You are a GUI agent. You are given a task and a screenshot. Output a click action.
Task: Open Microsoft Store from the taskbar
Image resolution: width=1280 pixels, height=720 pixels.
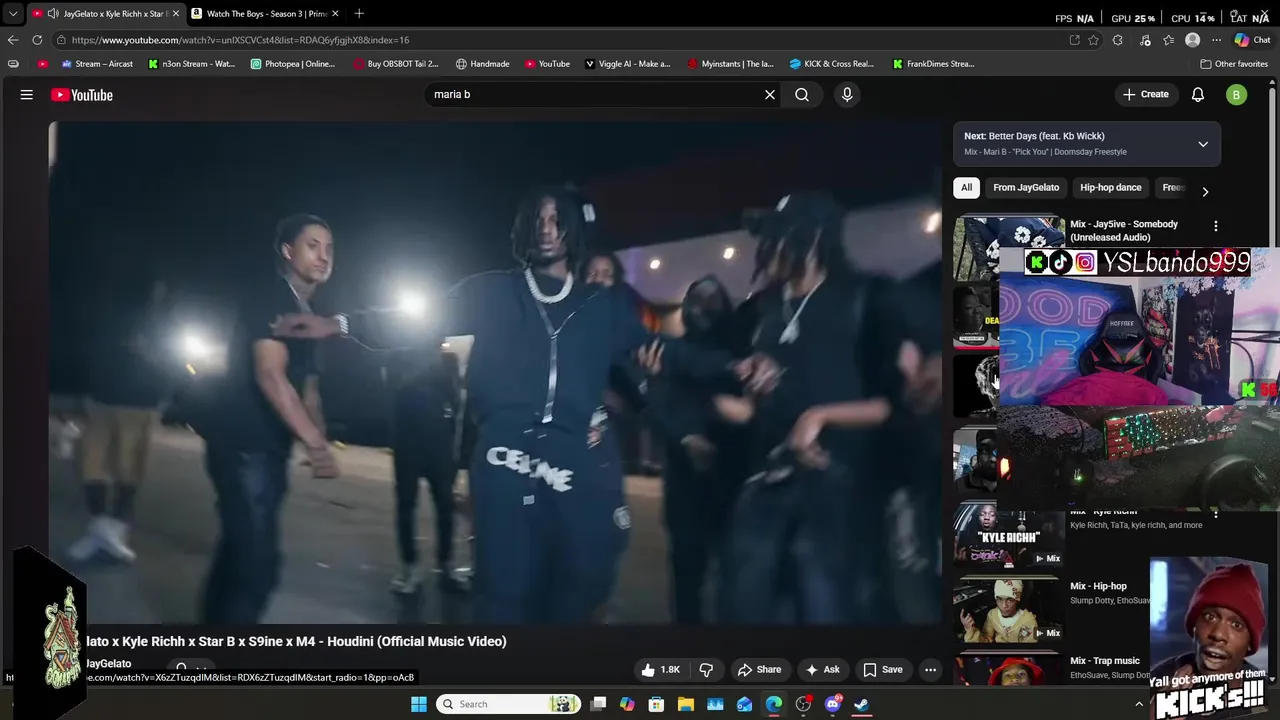(657, 704)
